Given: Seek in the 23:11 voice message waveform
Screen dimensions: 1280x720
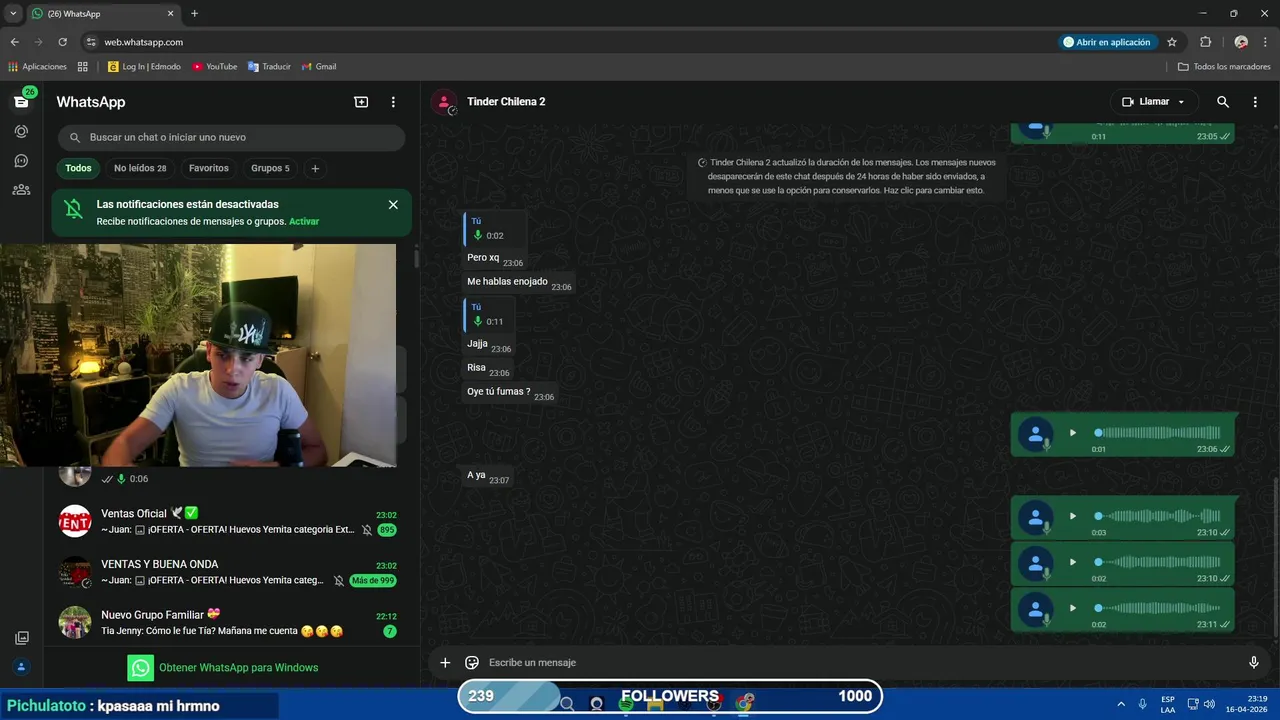Looking at the screenshot, I should tap(1158, 608).
